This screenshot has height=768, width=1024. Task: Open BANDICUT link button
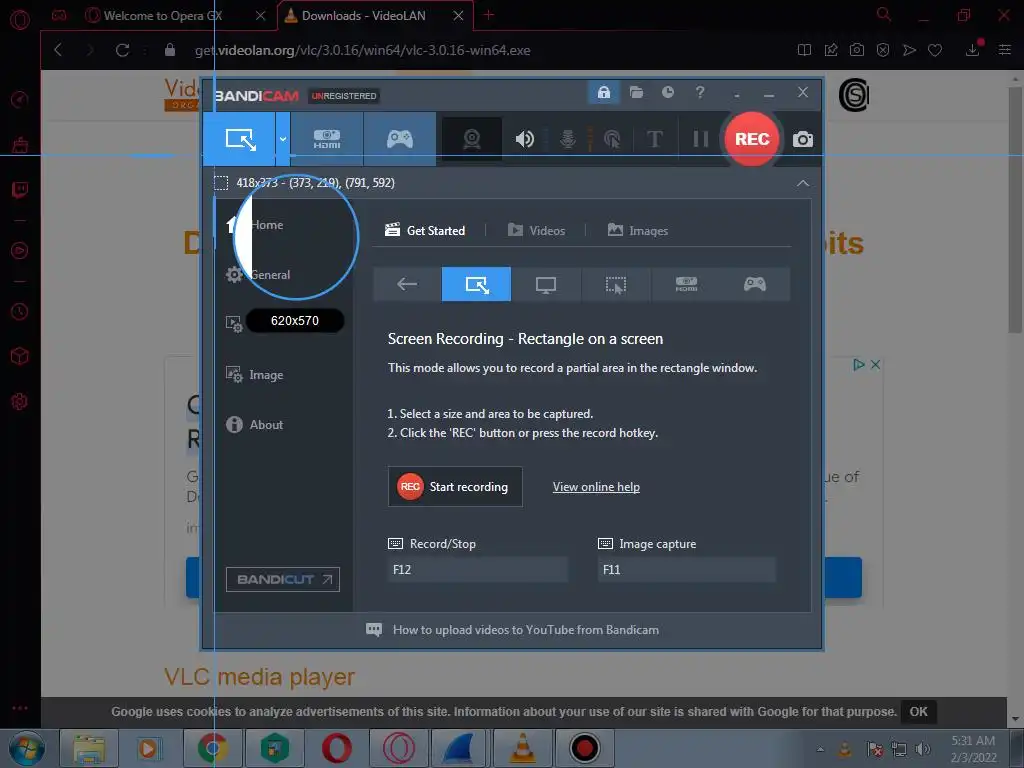coord(283,579)
